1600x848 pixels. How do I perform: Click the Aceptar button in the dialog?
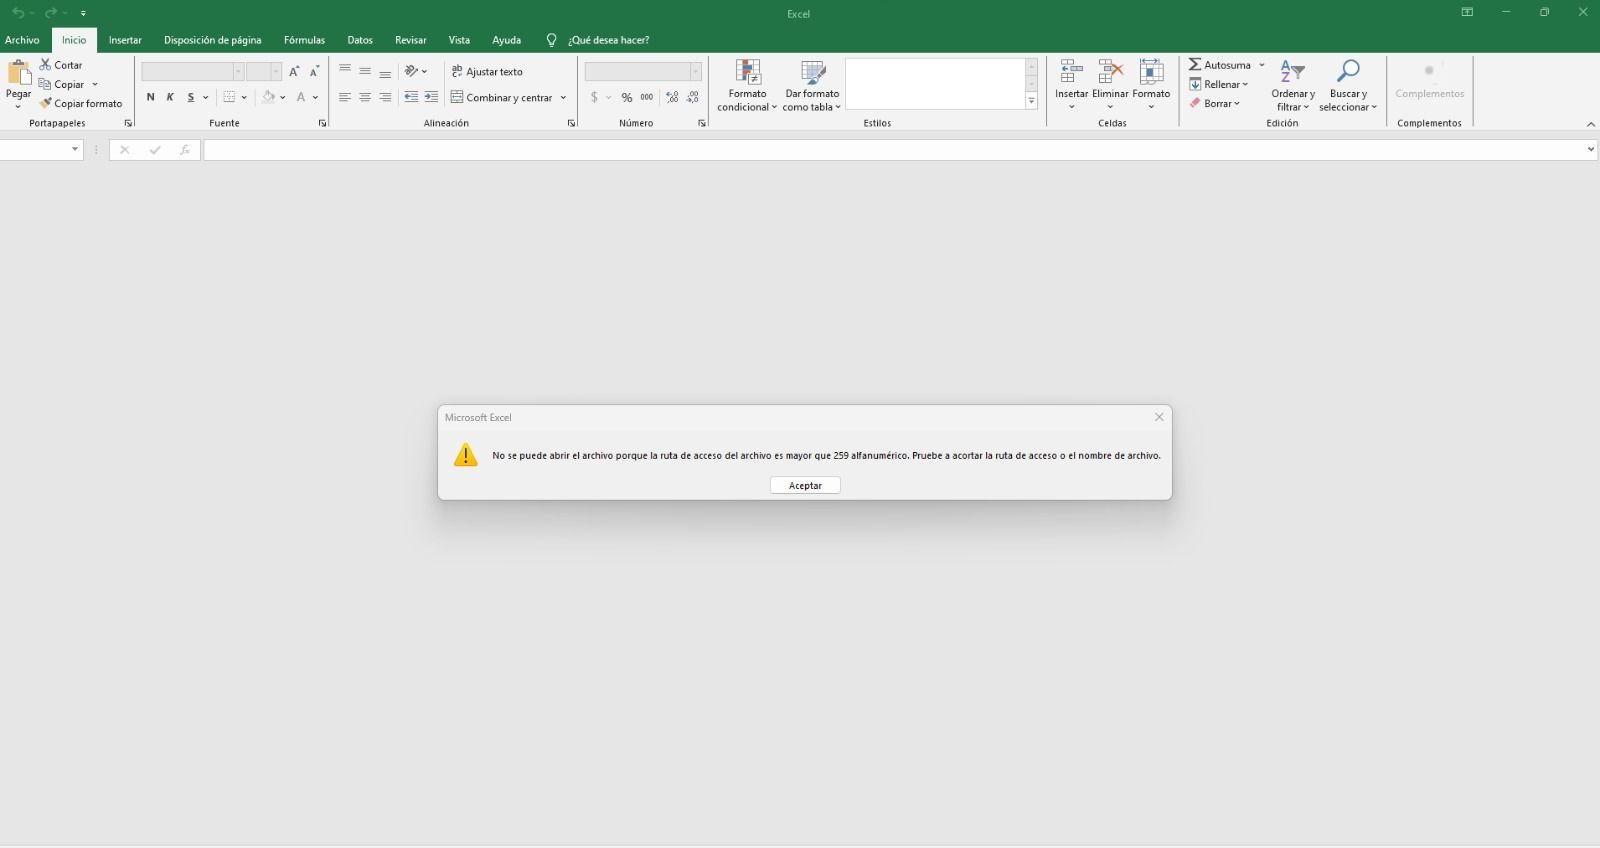coord(805,485)
